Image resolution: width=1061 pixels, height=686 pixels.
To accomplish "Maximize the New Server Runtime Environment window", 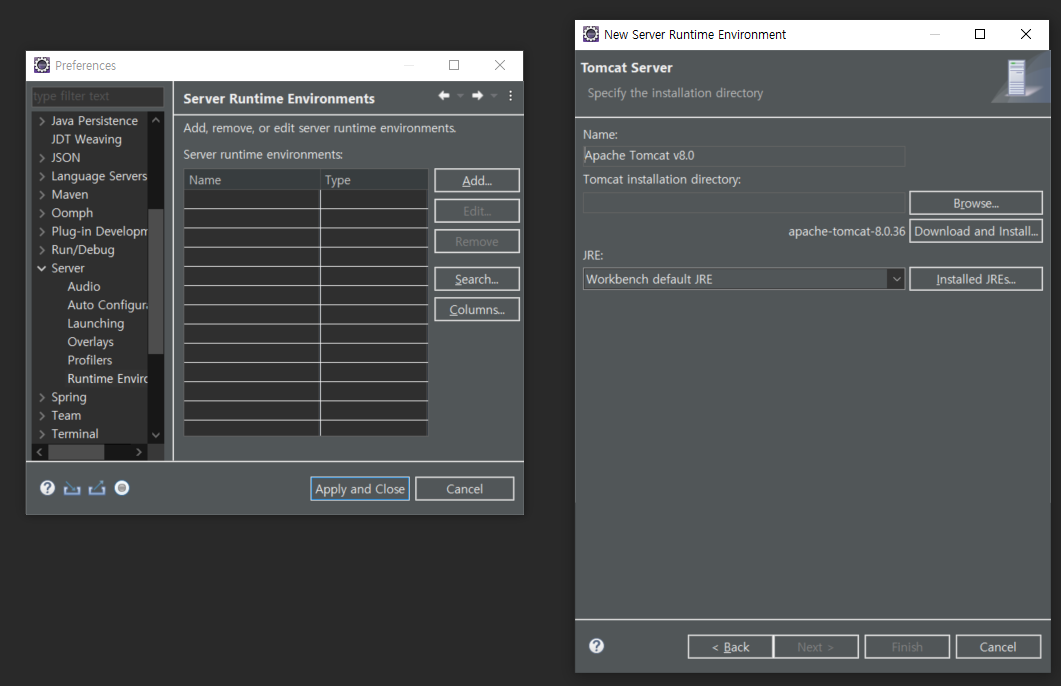I will (x=980, y=34).
